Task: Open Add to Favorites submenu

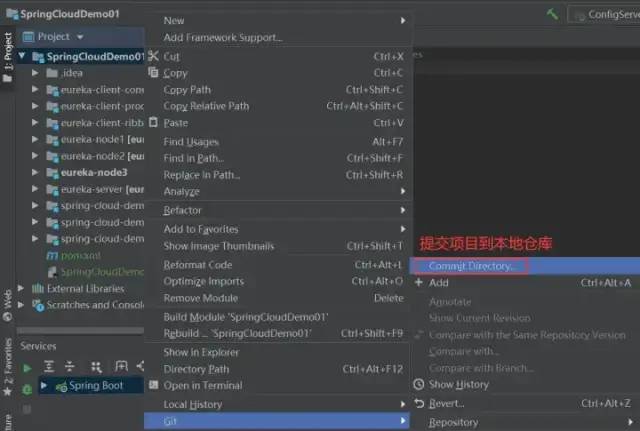Action: click(279, 229)
